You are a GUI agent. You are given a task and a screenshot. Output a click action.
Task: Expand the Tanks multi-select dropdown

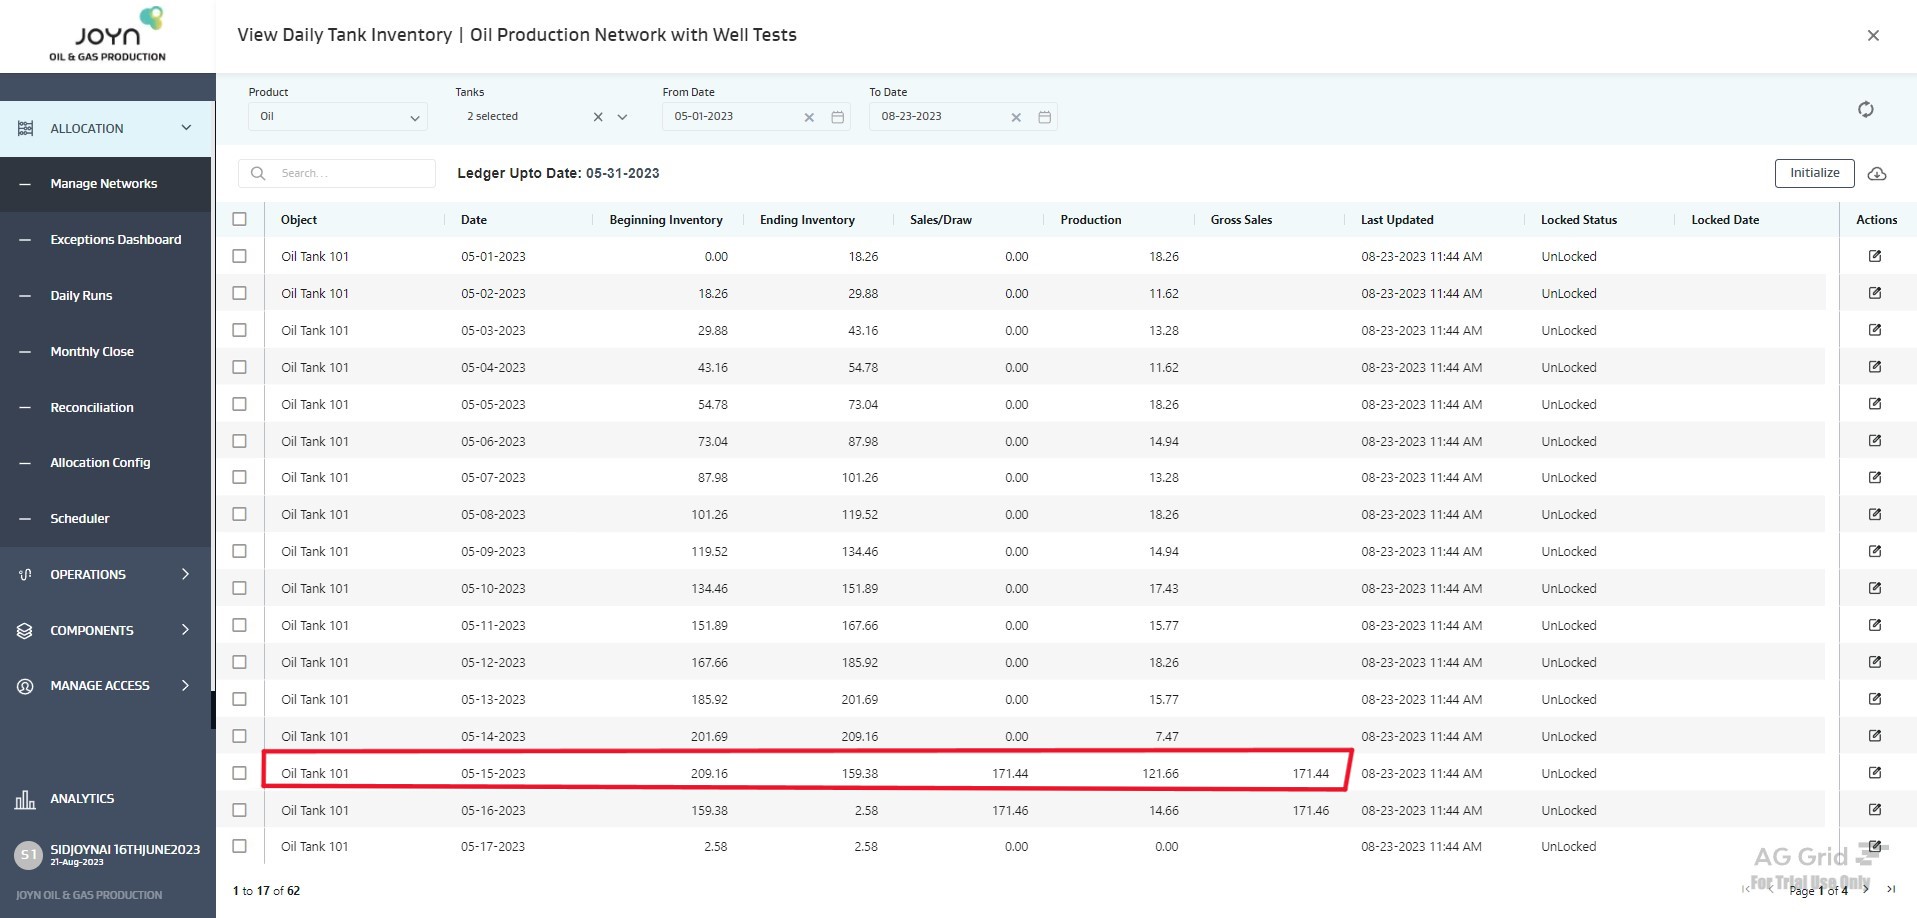click(622, 117)
